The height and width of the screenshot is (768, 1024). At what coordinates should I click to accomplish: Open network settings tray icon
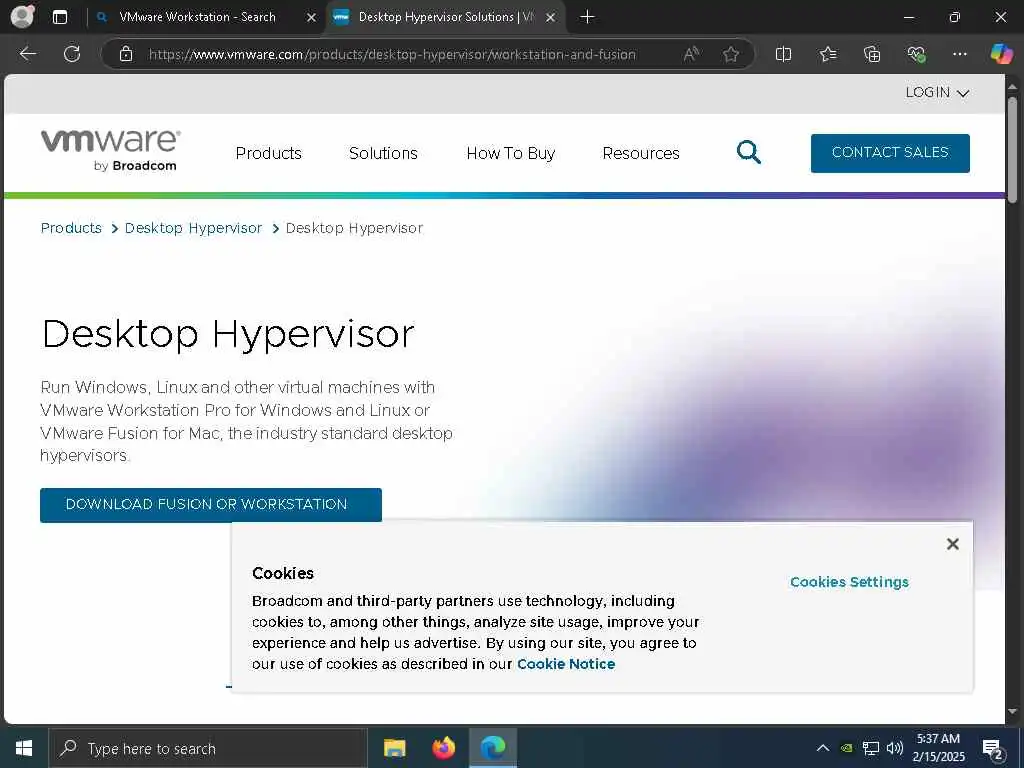point(871,748)
